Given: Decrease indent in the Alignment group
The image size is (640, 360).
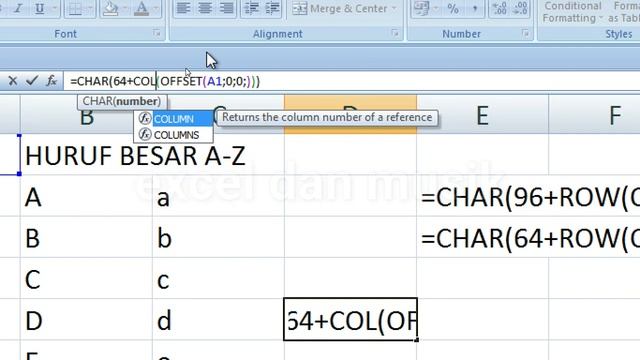Looking at the screenshot, I should tap(252, 8).
